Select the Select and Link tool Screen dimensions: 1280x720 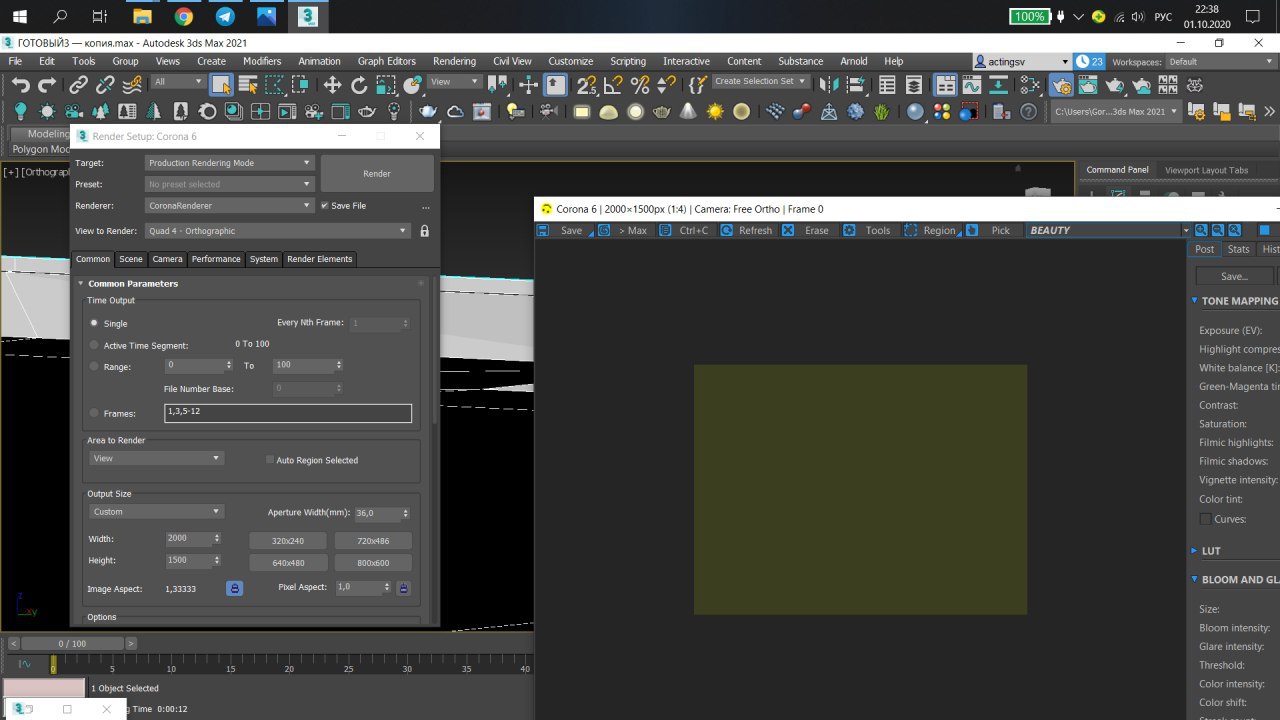pyautogui.click(x=78, y=85)
